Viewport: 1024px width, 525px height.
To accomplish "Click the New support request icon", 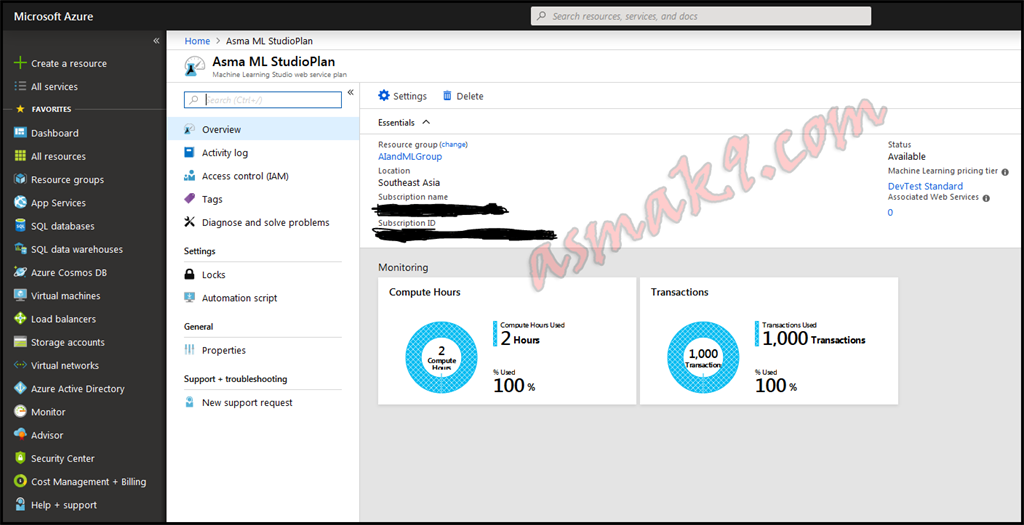I will click(189, 402).
